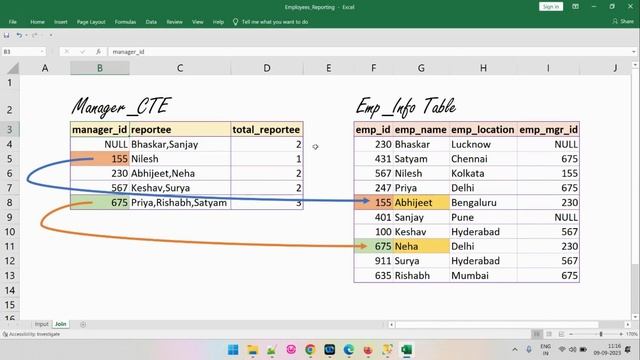This screenshot has height=360, width=640.
Task: Select the Lucknow cell
Action: (483, 144)
